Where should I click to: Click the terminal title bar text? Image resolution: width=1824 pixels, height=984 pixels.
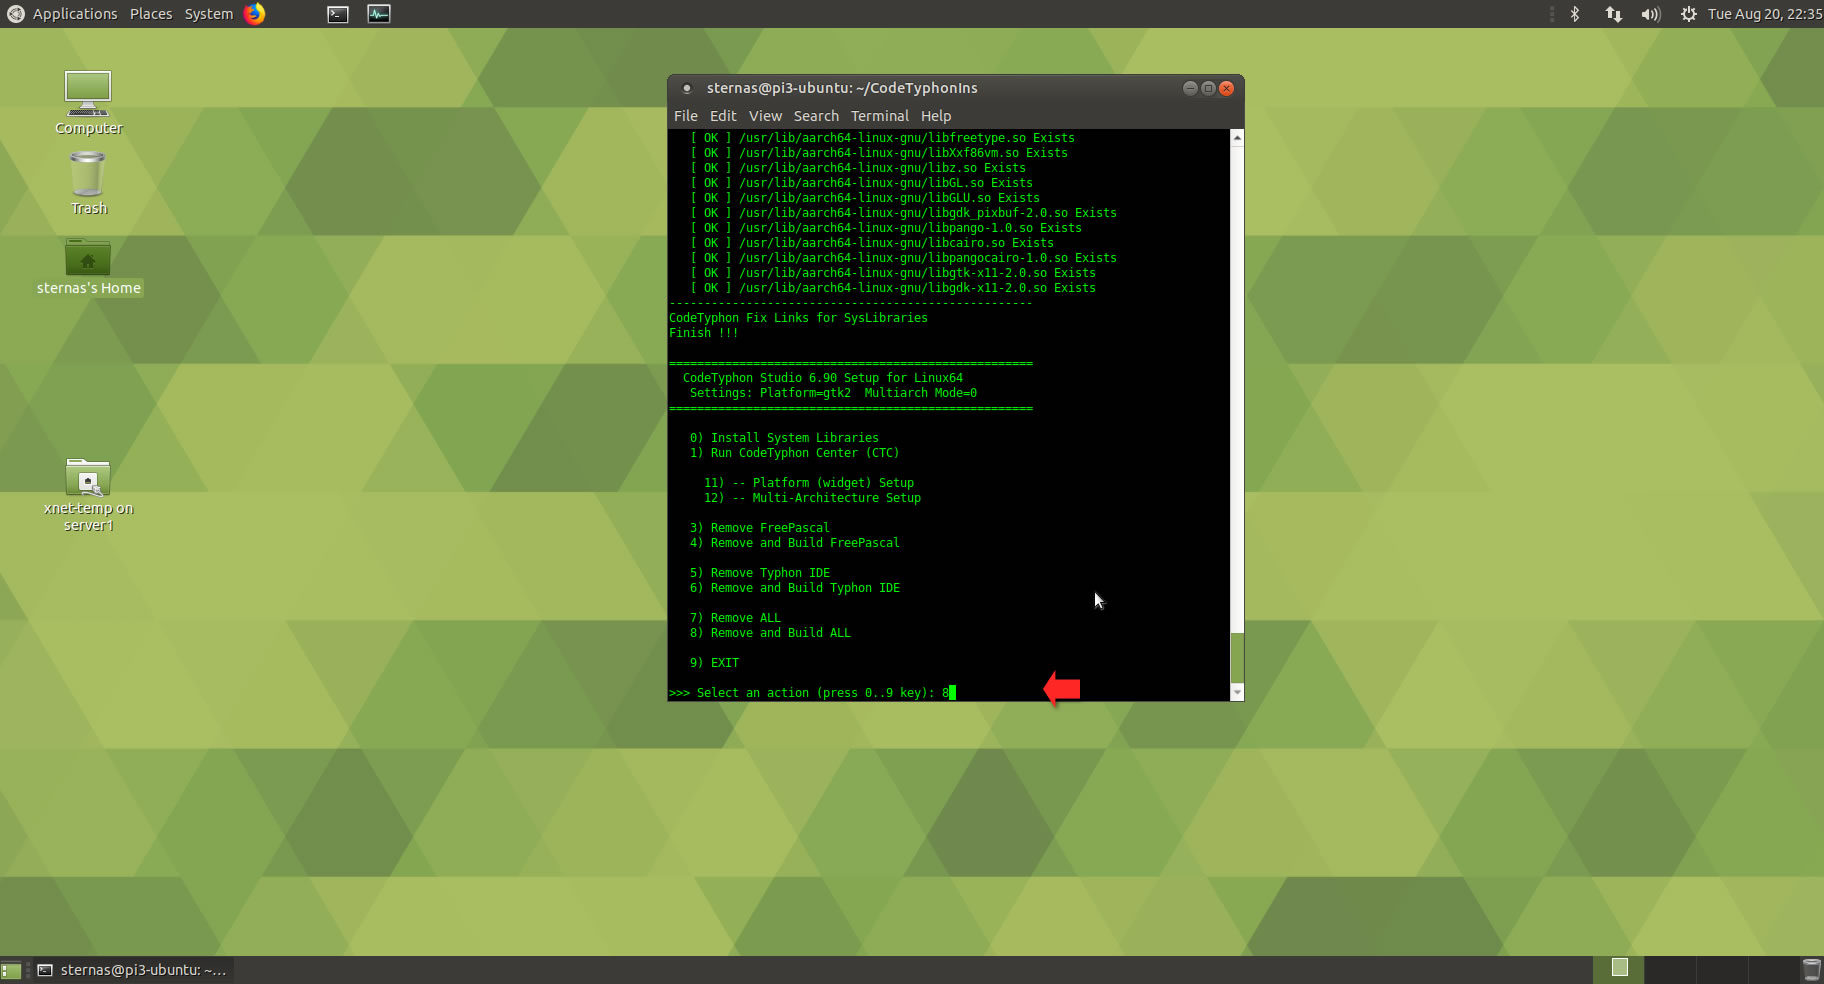pyautogui.click(x=842, y=88)
